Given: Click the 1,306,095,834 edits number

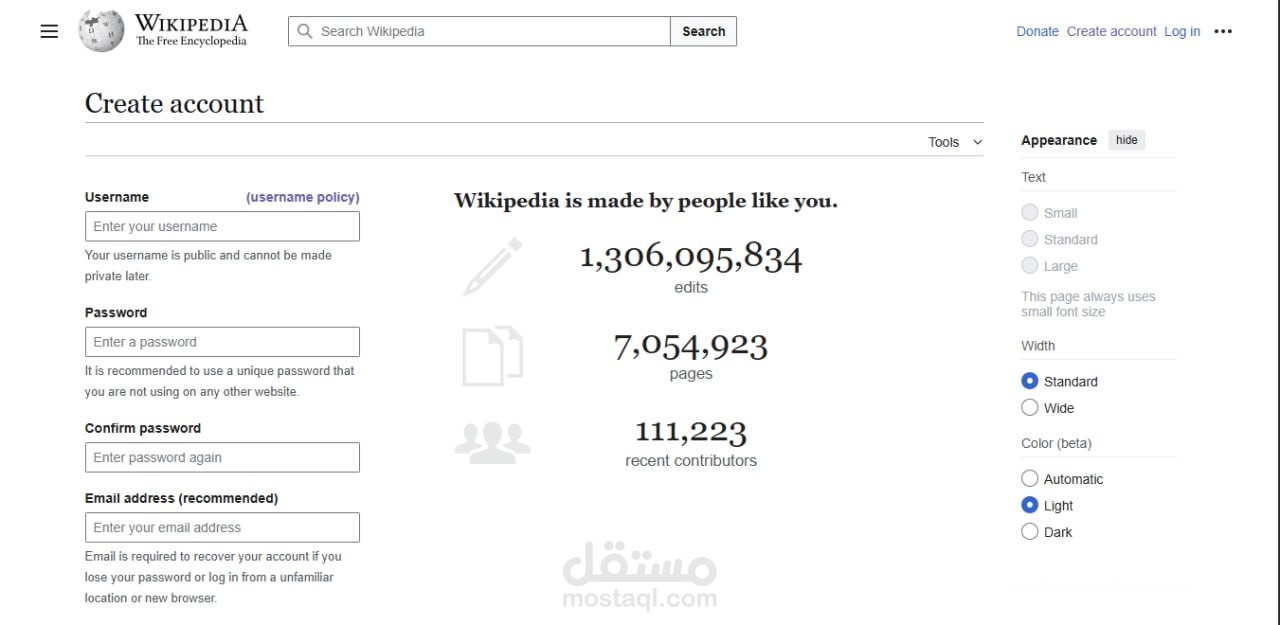Looking at the screenshot, I should click(691, 257).
